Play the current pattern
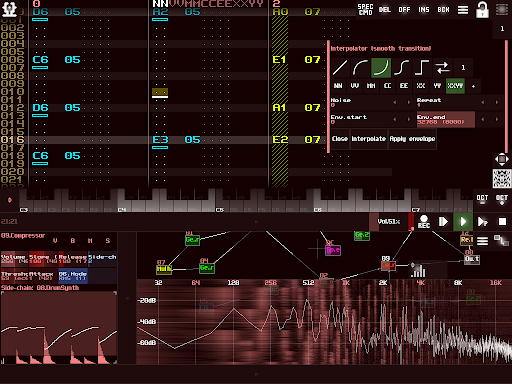This screenshot has width=512, height=384. click(482, 222)
